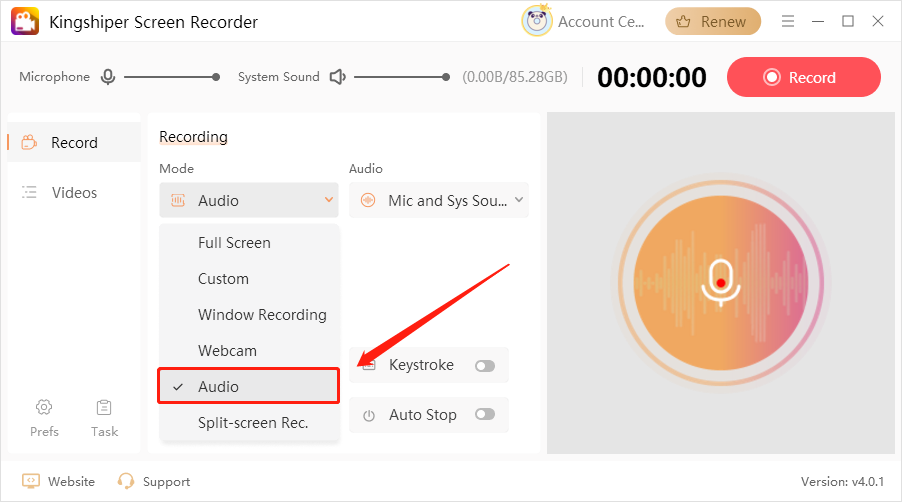The height and width of the screenshot is (502, 902).
Task: Click the Kingshiper app logo icon
Action: [25, 21]
